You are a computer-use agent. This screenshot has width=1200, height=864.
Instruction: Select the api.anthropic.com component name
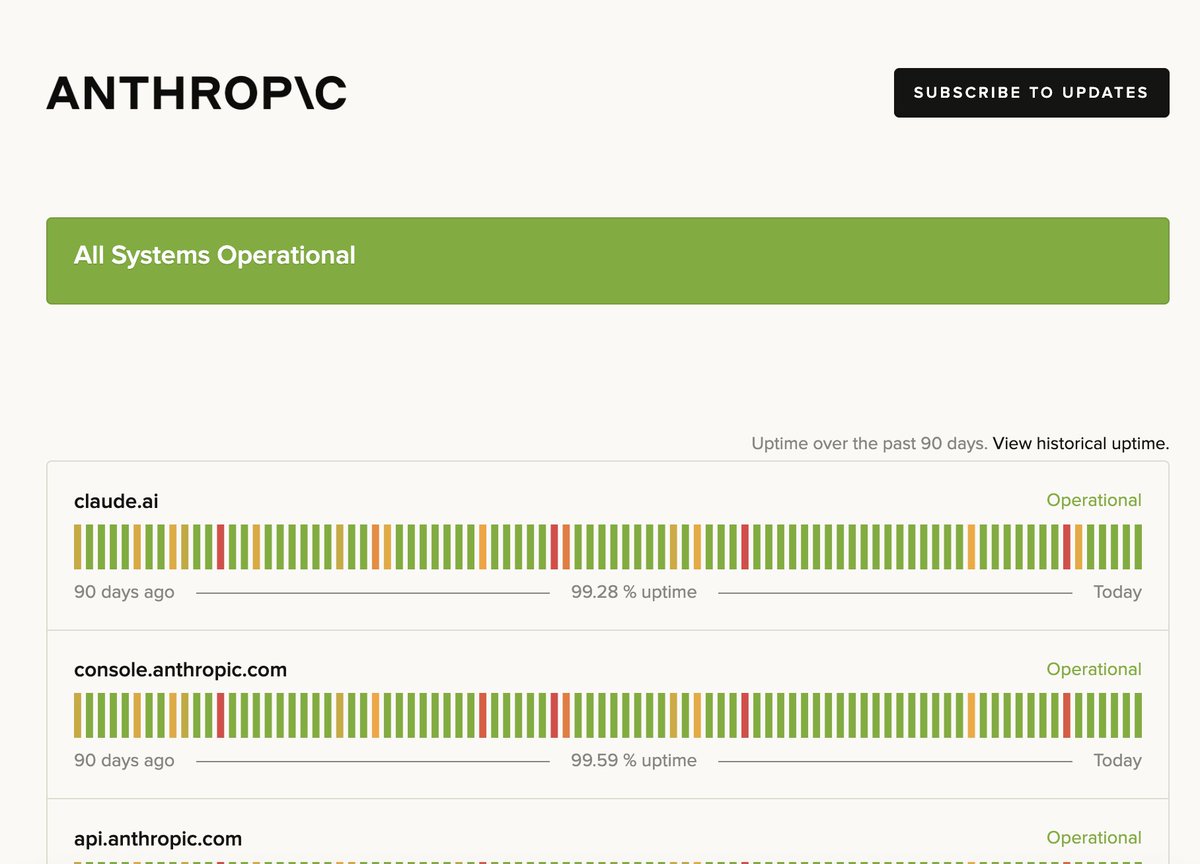(158, 839)
